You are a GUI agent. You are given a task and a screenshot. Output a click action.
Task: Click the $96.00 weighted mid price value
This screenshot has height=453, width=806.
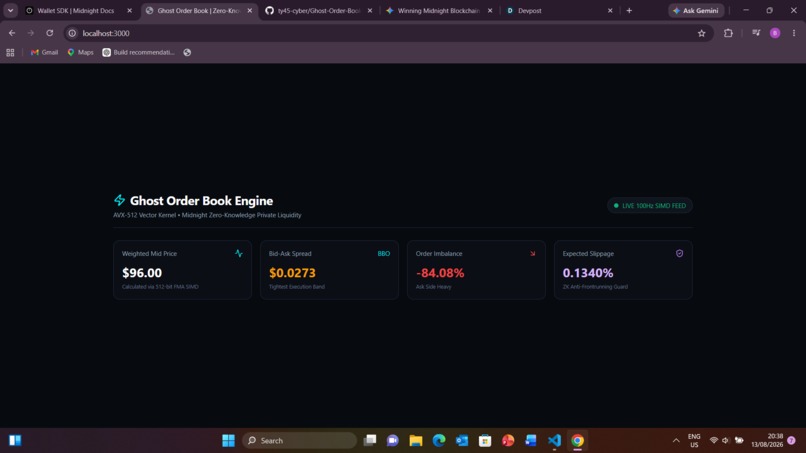pyautogui.click(x=142, y=273)
